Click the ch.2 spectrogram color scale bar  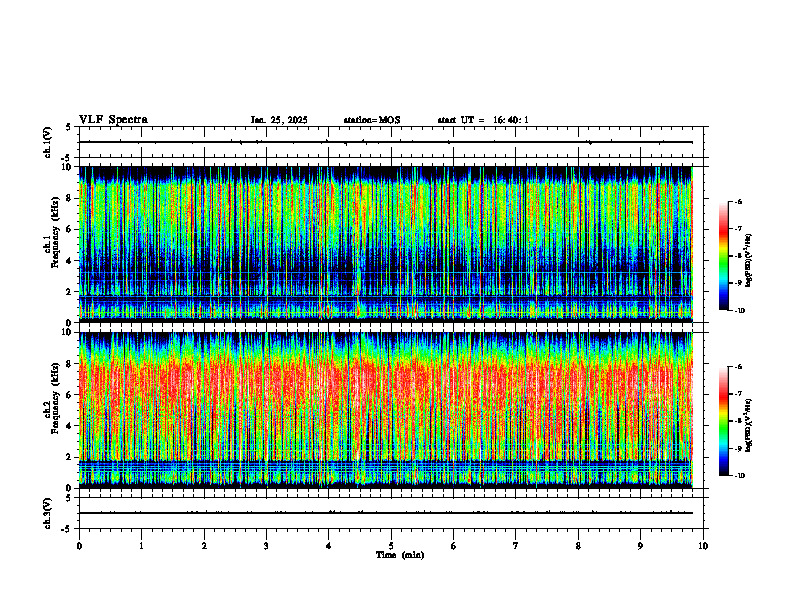click(724, 421)
